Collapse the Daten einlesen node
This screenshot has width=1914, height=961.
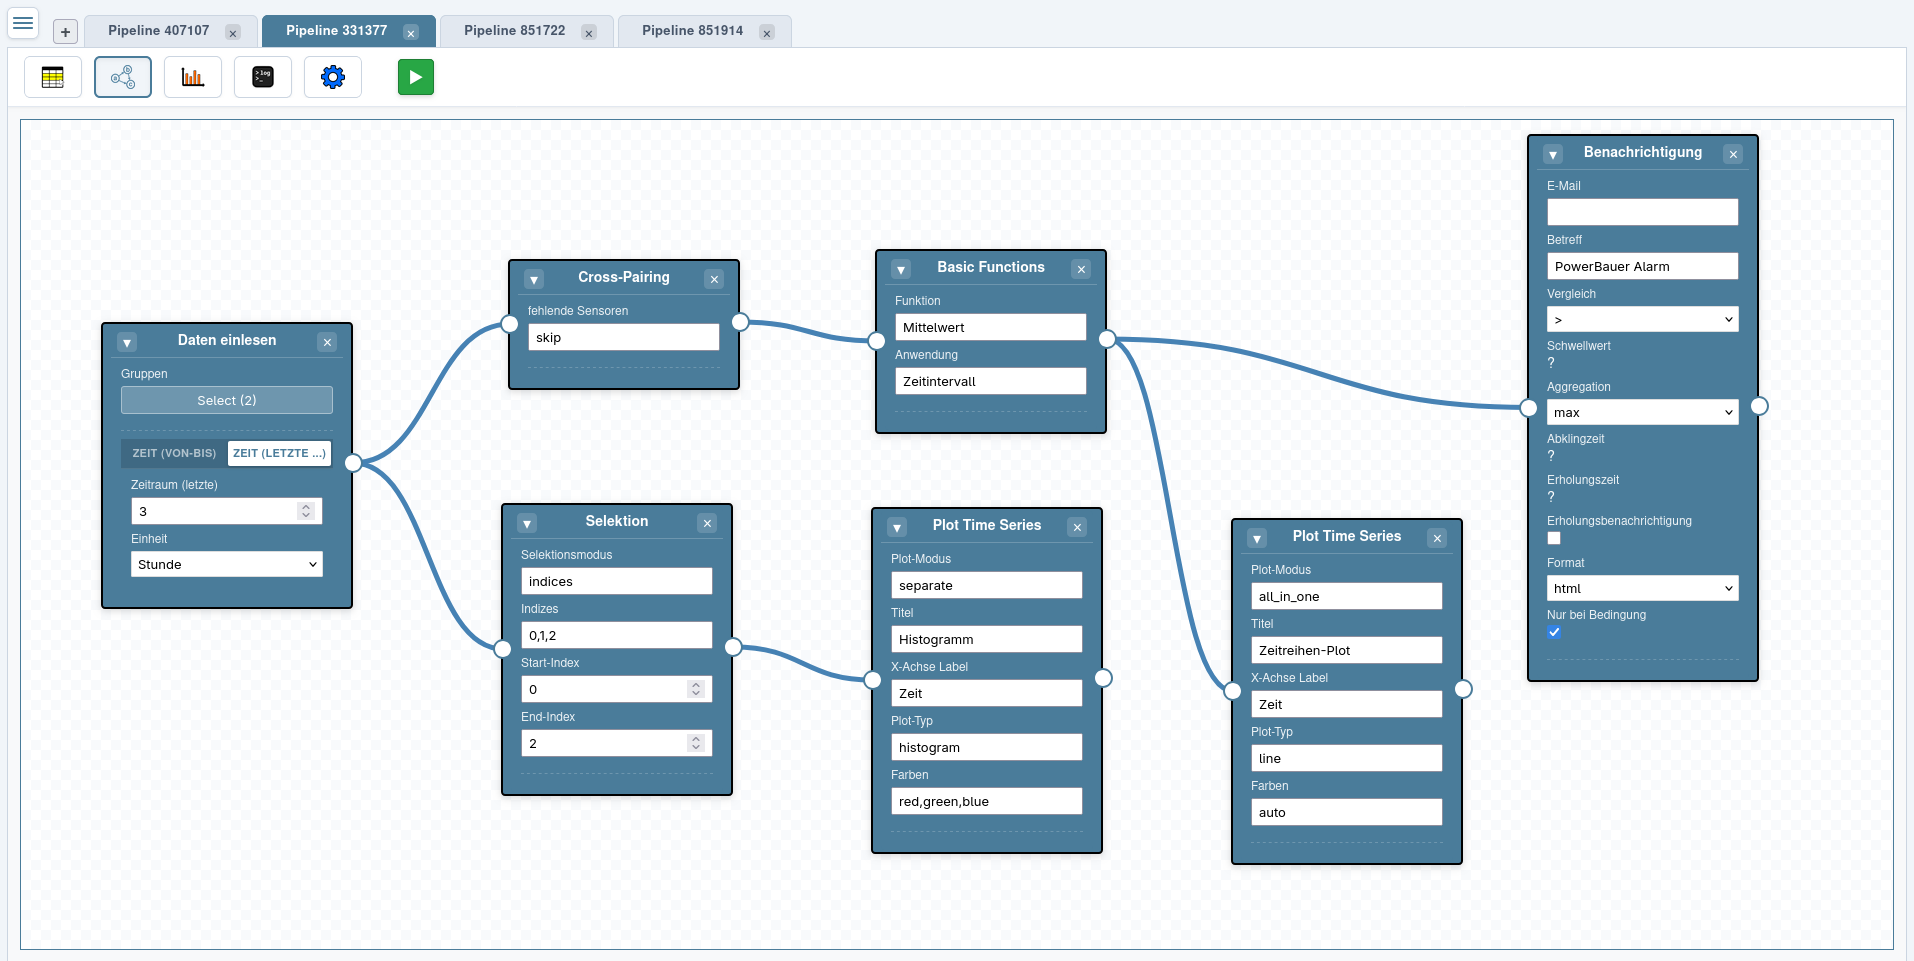tap(127, 342)
